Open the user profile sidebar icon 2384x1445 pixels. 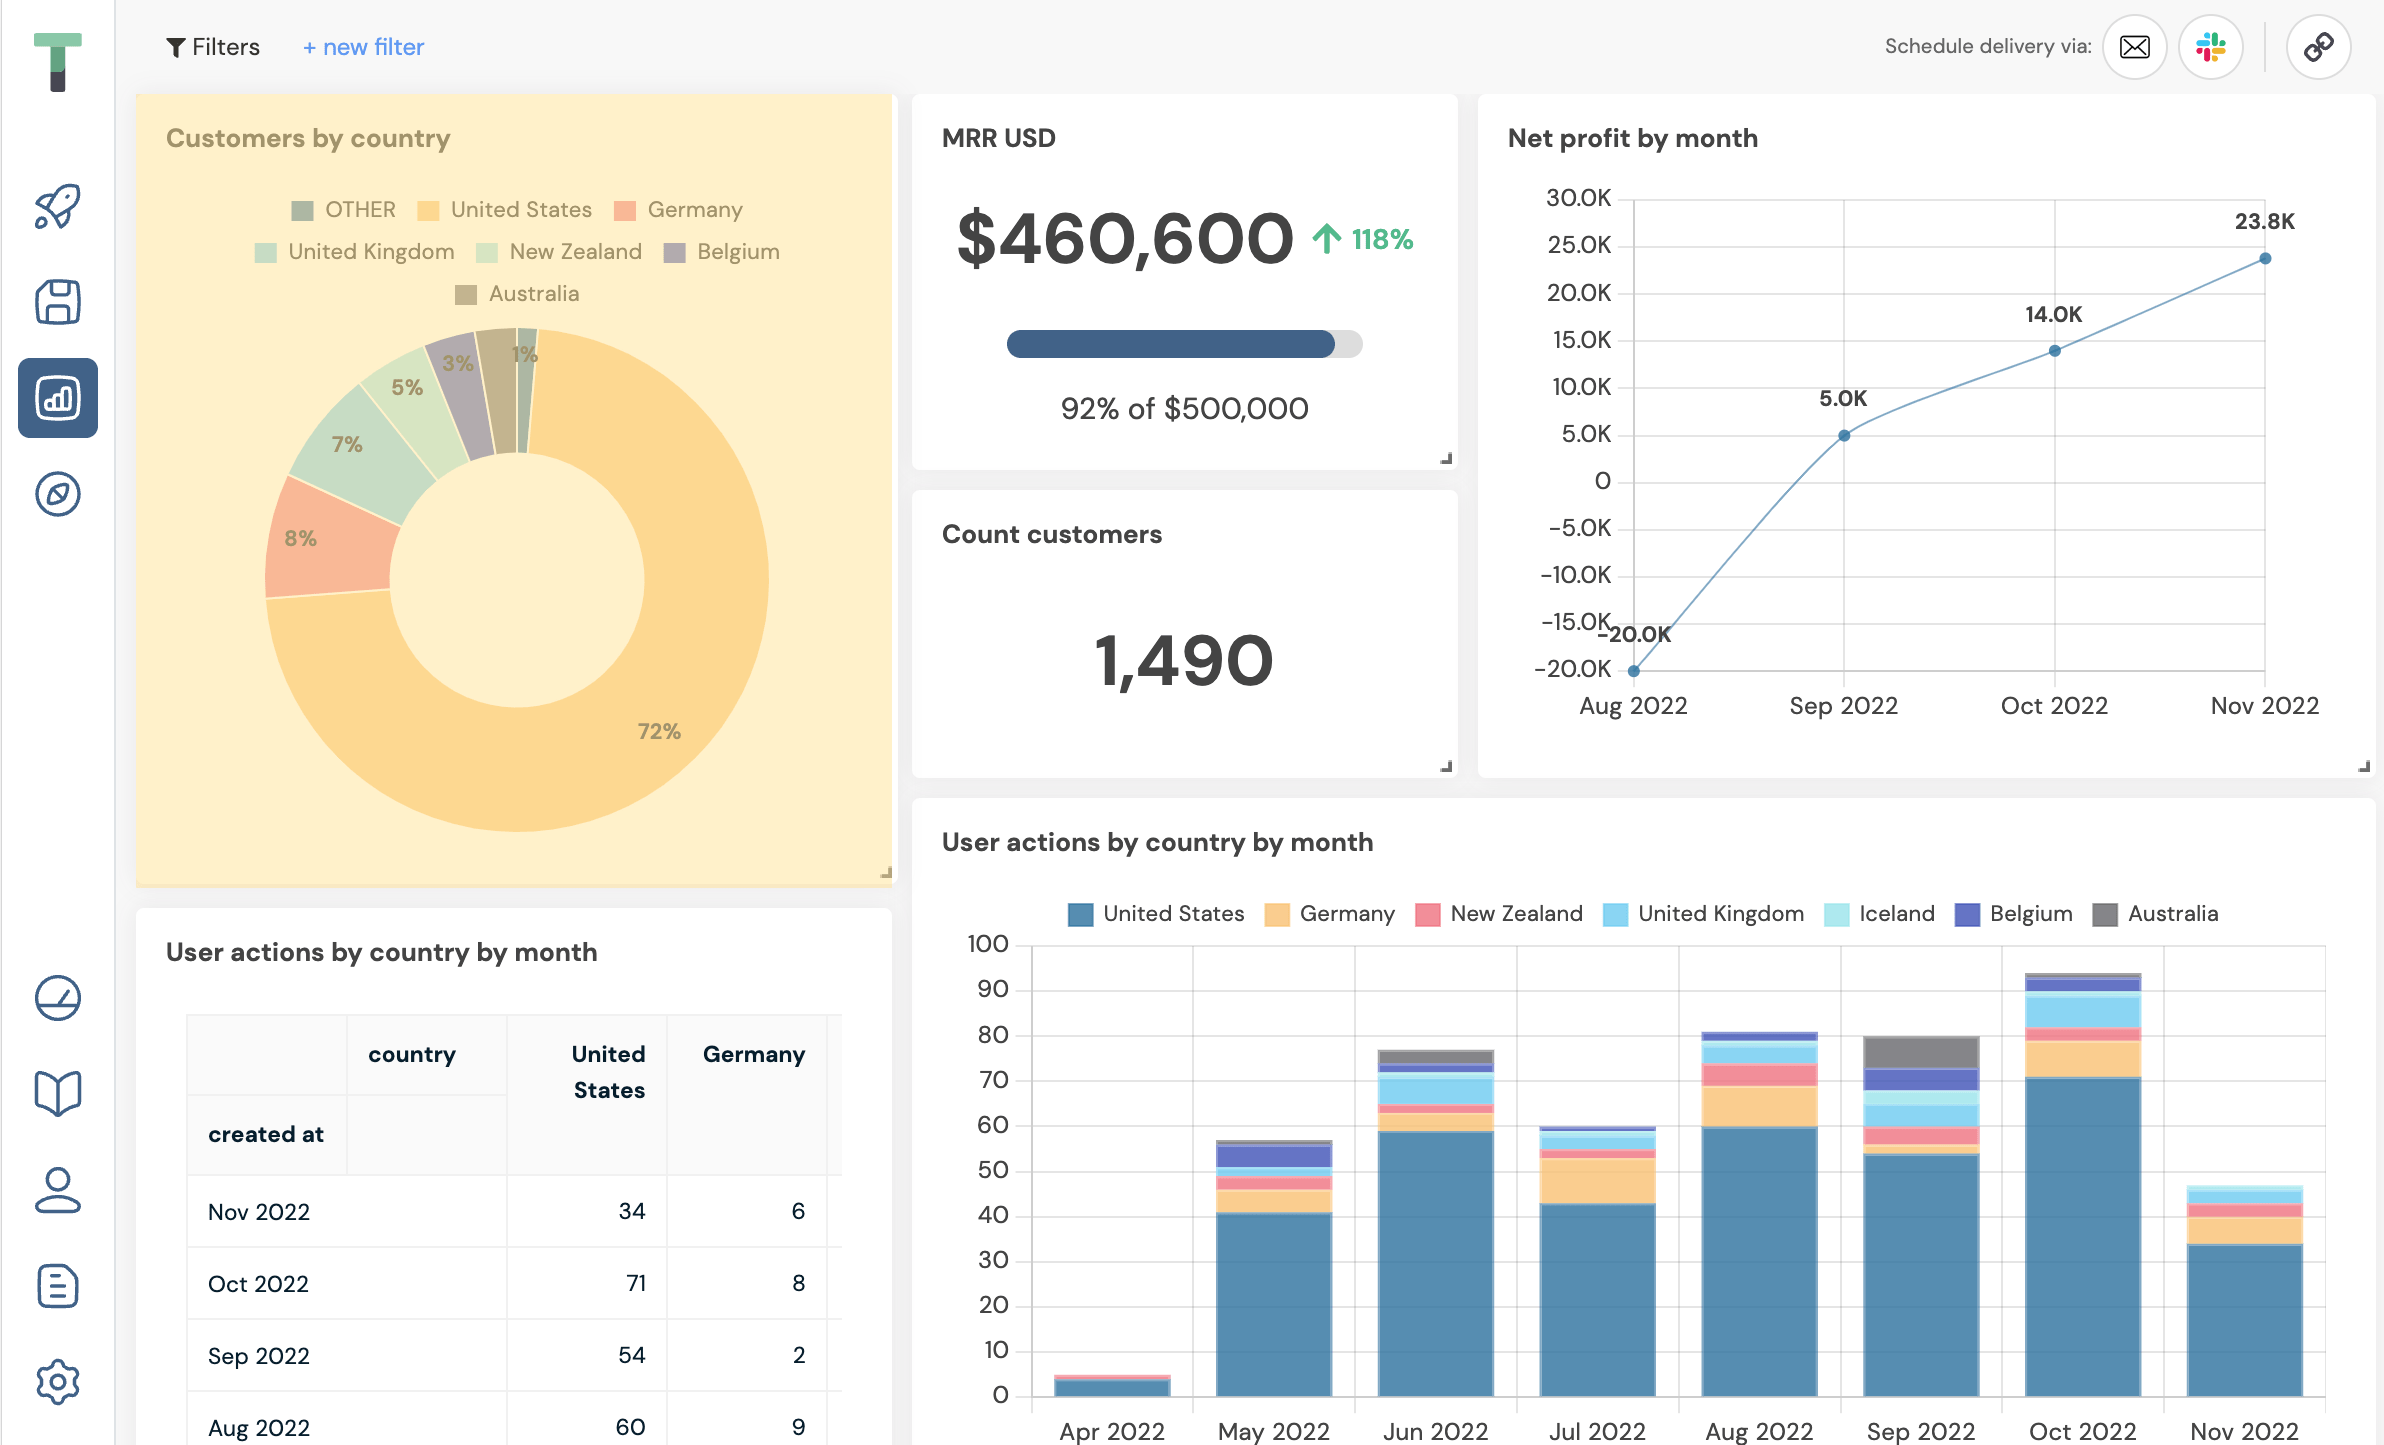[x=58, y=1190]
